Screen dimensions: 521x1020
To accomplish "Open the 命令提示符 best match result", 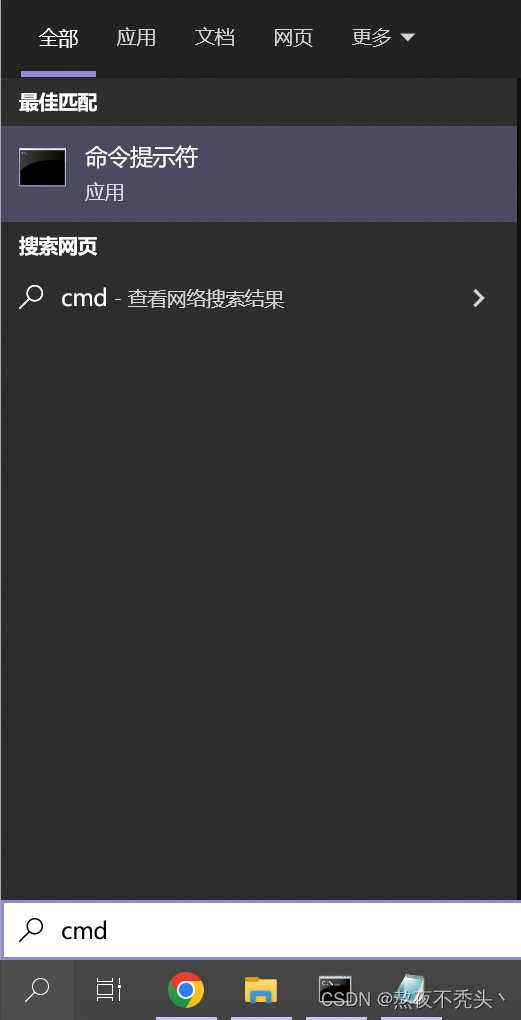I will [x=260, y=174].
